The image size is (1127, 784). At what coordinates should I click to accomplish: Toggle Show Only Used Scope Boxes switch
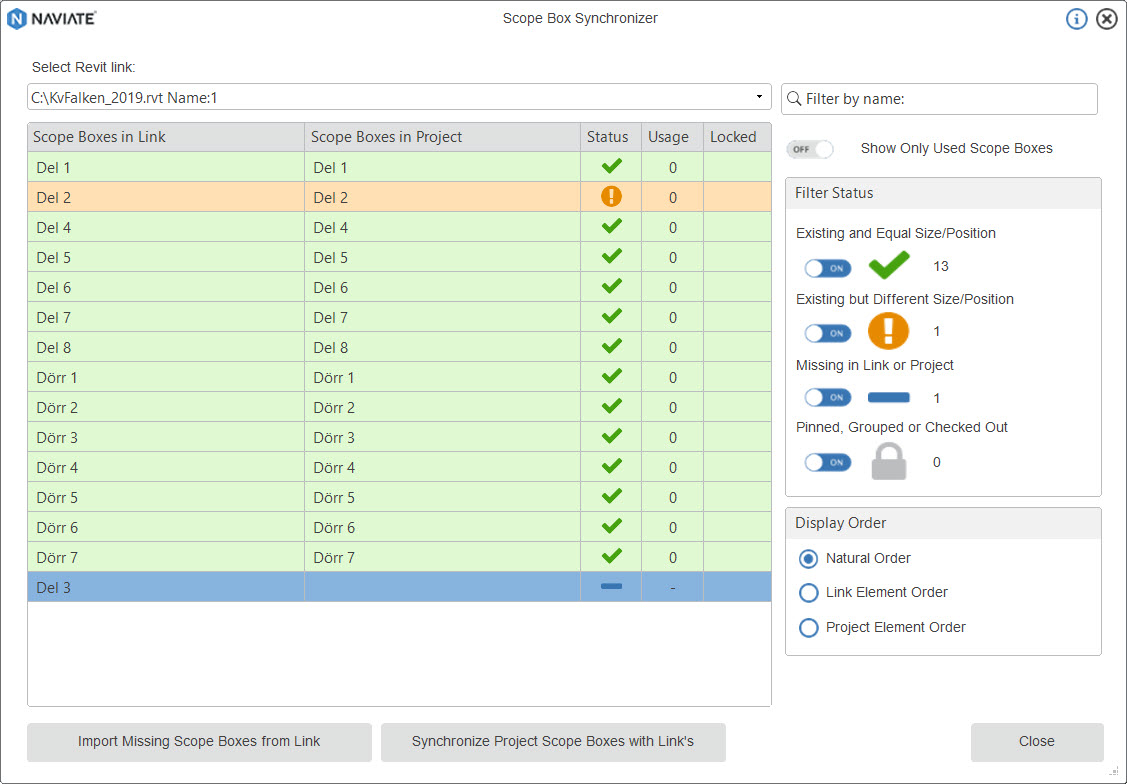click(x=810, y=149)
